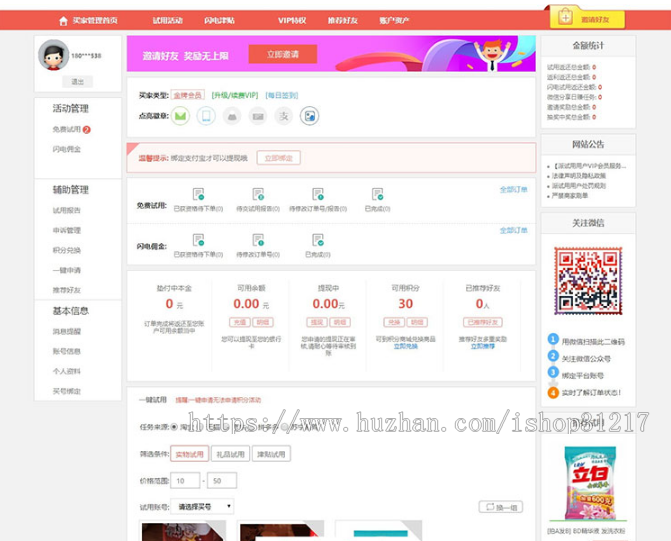The height and width of the screenshot is (541, 671).
Task: Open 已完成 icon in 闪电佣金 row
Action: click(x=318, y=240)
